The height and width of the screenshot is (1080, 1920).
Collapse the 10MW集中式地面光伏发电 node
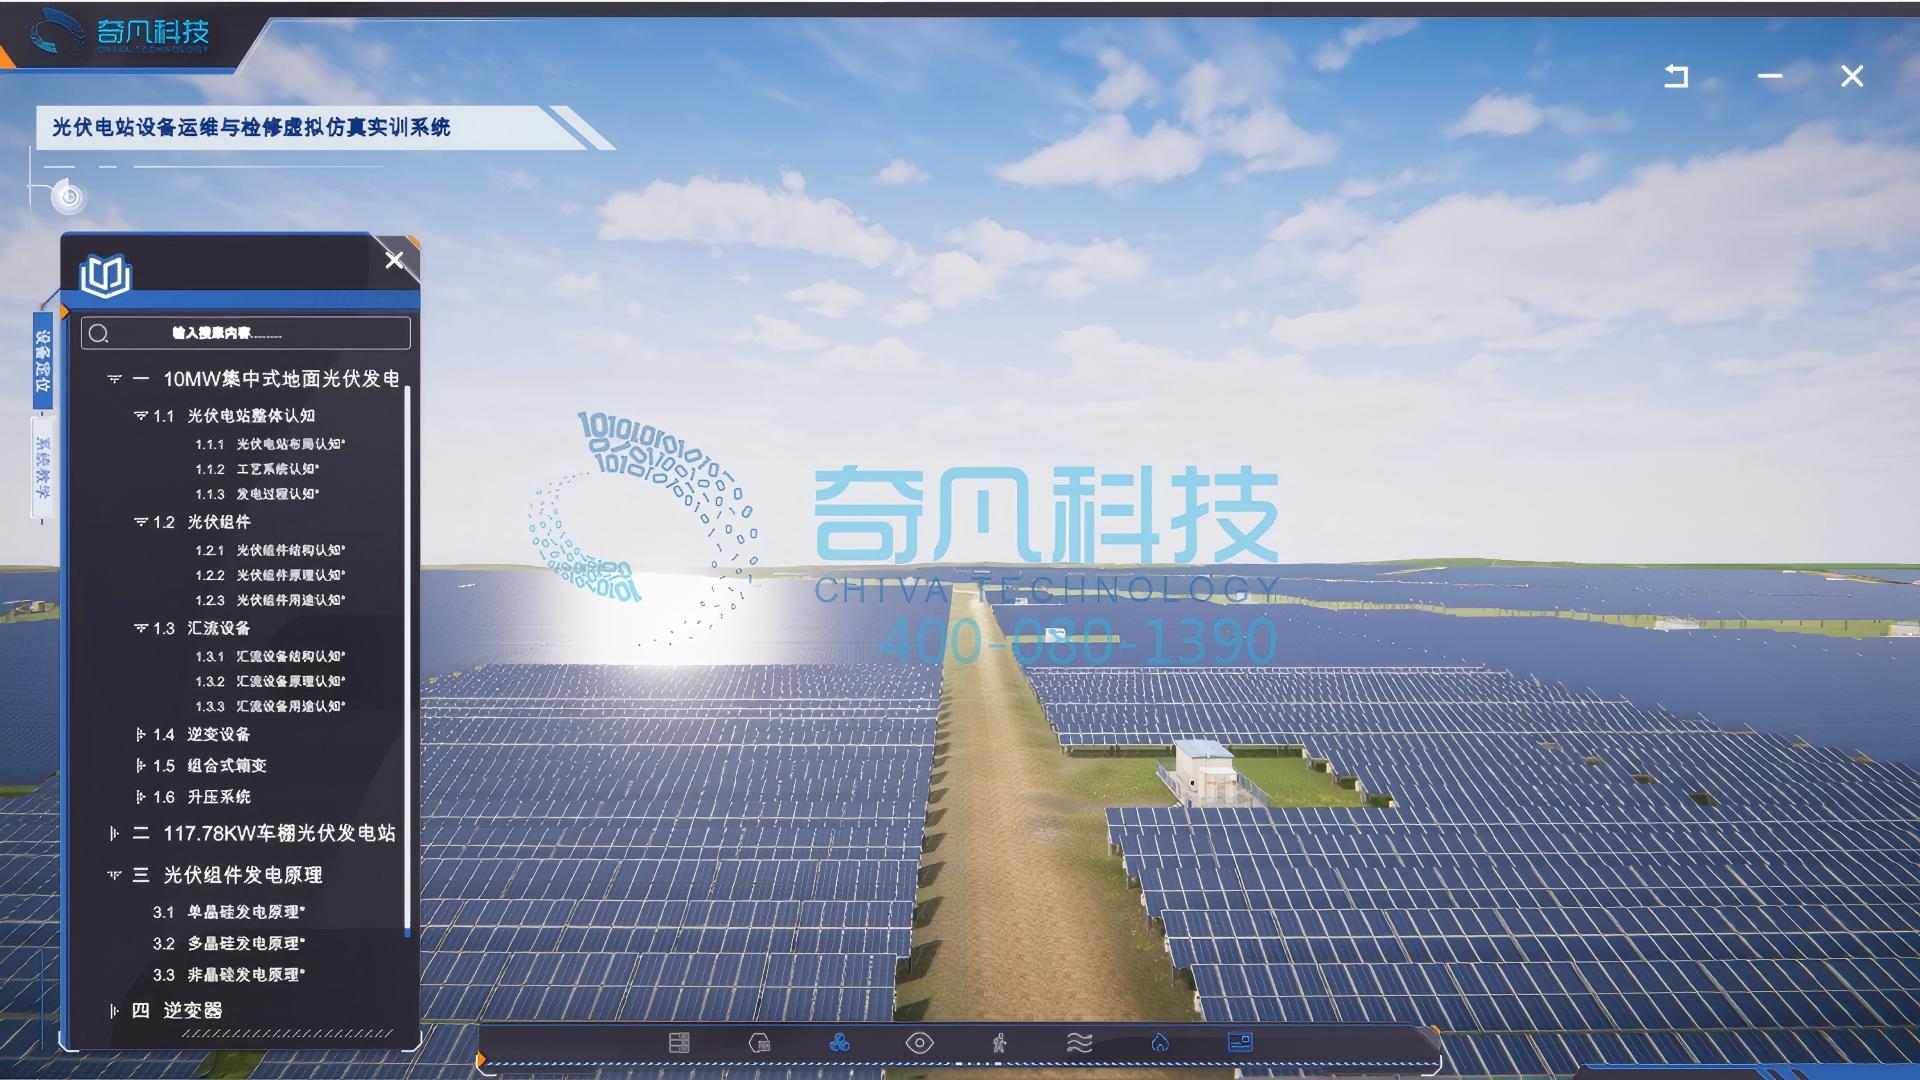click(x=114, y=379)
